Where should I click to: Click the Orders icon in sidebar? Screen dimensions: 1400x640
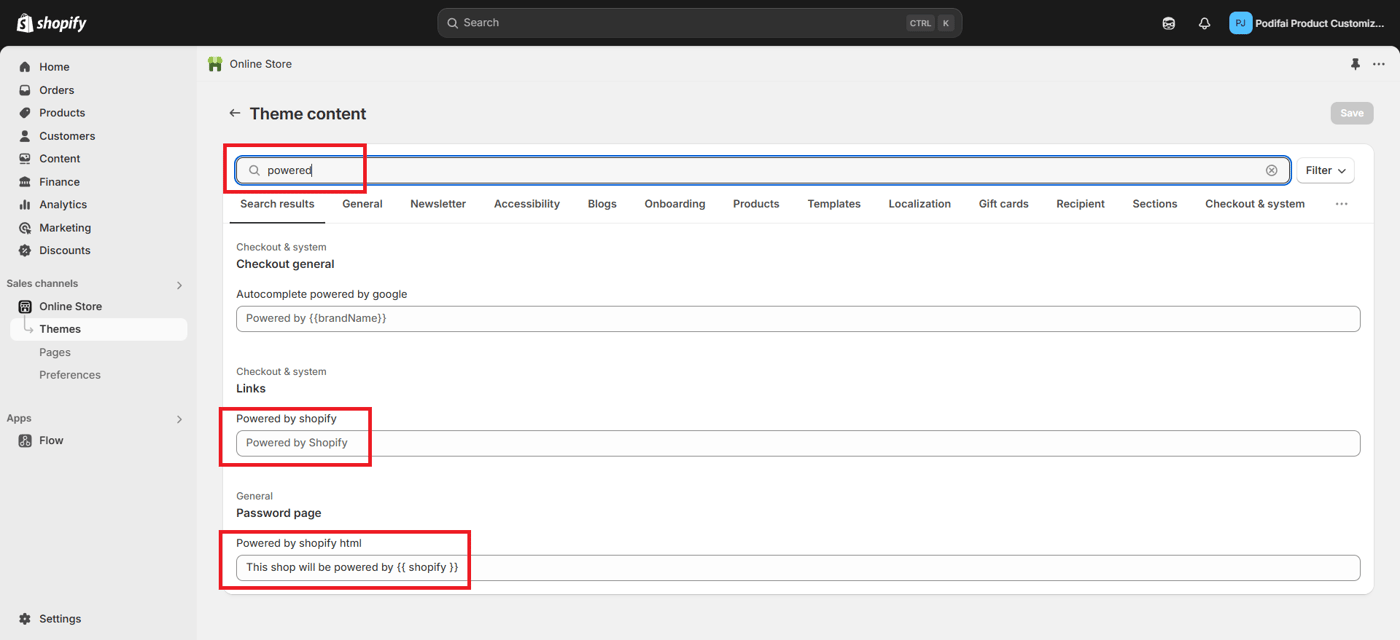click(25, 90)
